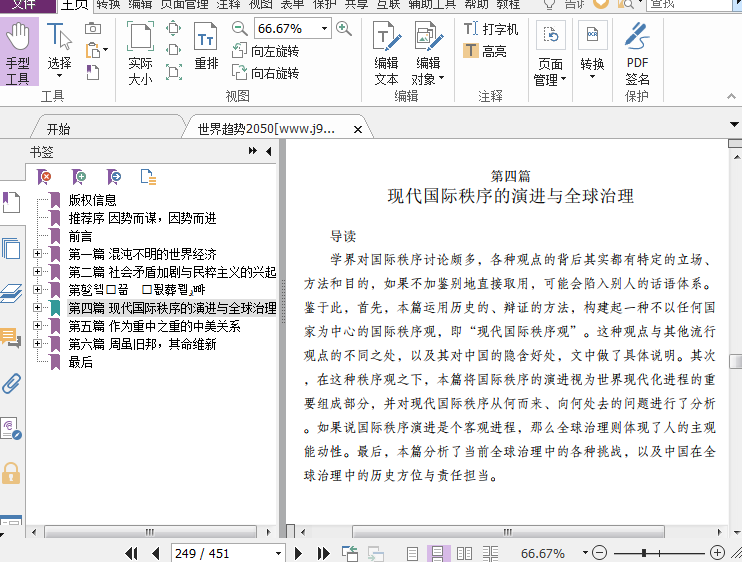Open the 推荐序 因势而谋 bookmark

pos(142,218)
